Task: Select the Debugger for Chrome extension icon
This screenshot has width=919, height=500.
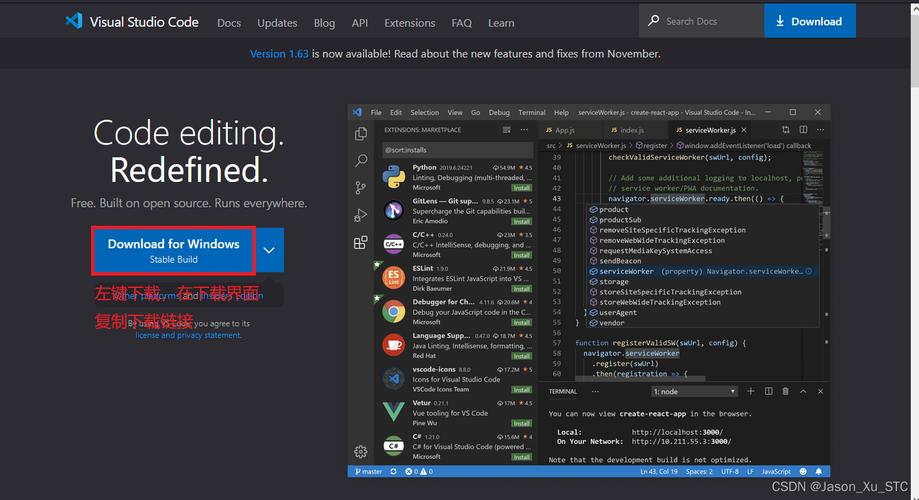Action: tap(393, 311)
